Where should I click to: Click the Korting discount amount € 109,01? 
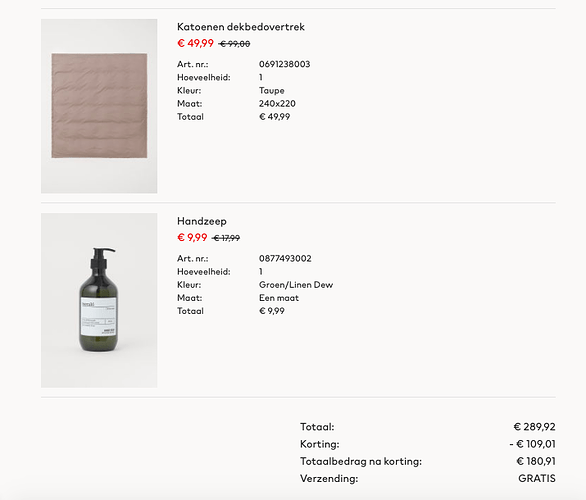click(x=533, y=444)
